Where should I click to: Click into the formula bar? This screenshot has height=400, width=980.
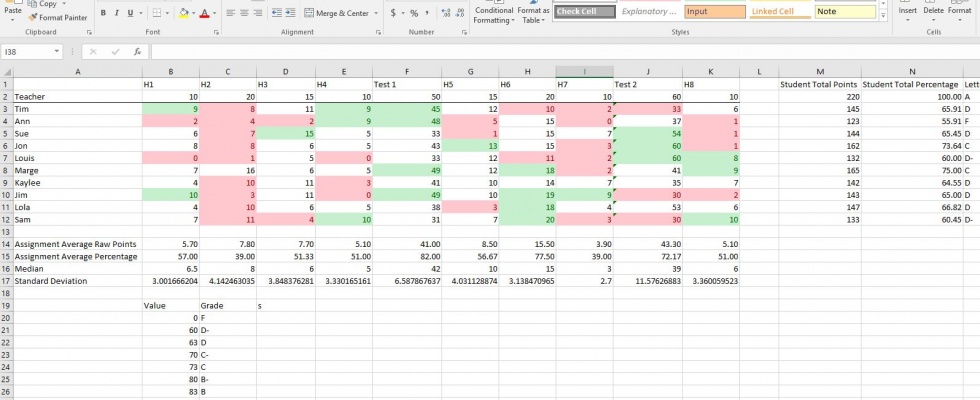[560, 51]
